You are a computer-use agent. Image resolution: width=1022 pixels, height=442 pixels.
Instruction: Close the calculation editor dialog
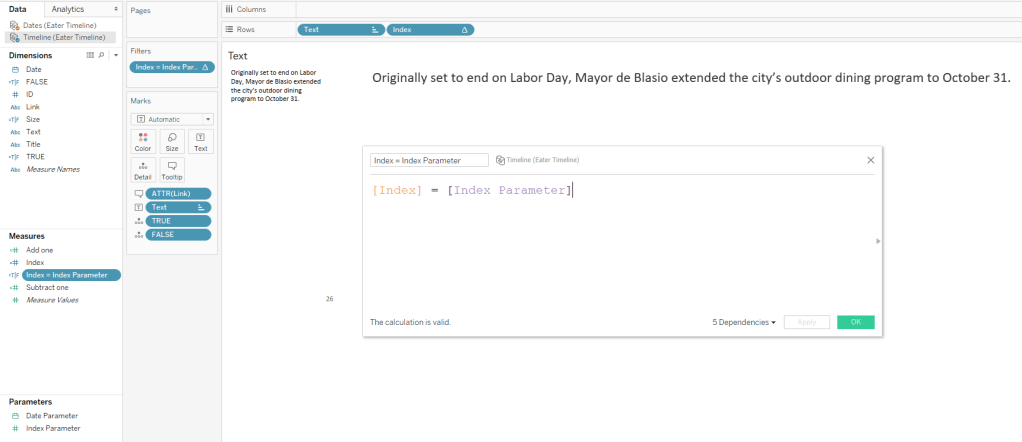(870, 159)
